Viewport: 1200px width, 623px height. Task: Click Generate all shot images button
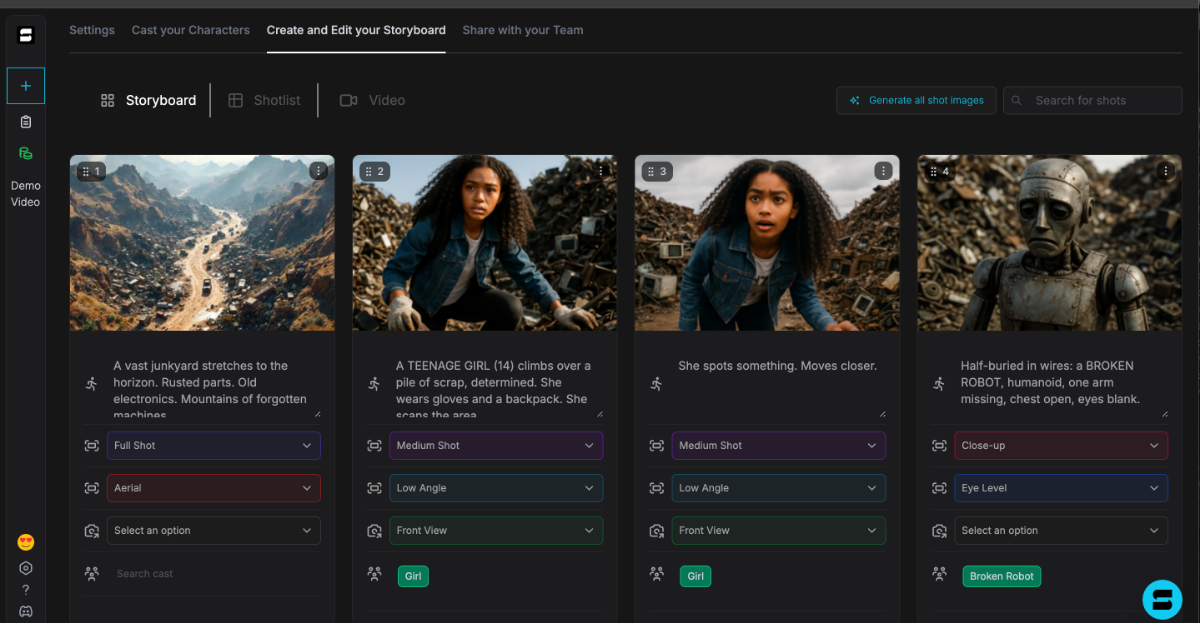(916, 100)
